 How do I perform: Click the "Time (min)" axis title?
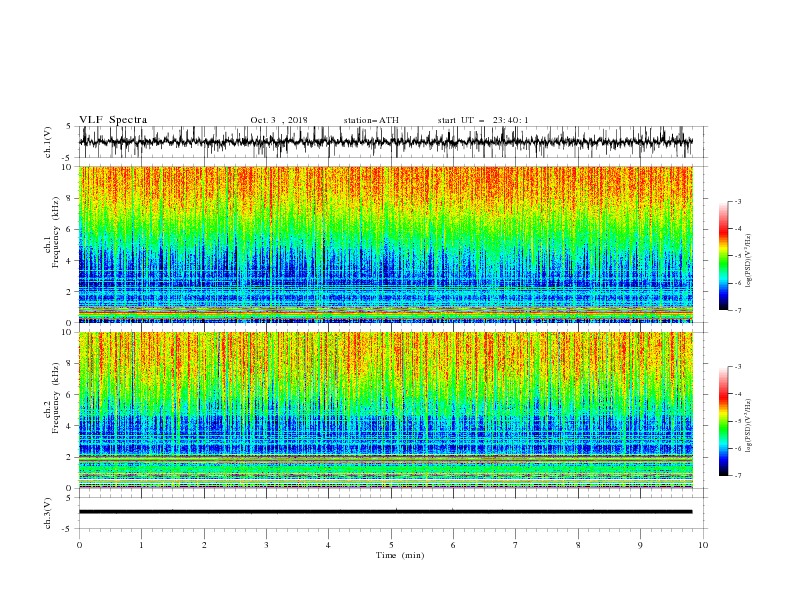[400, 555]
